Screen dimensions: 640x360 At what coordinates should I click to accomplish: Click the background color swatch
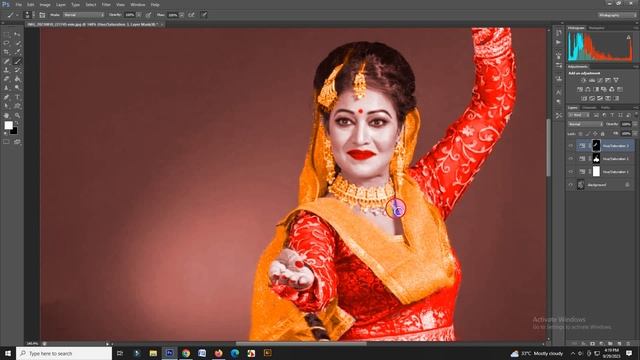coord(14,131)
